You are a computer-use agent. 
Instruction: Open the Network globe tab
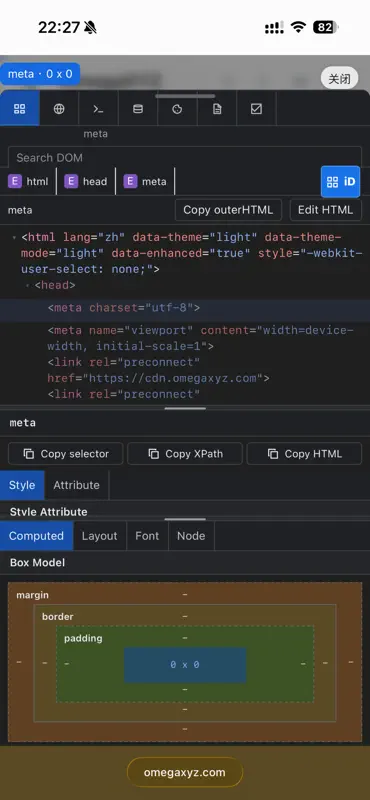click(59, 108)
